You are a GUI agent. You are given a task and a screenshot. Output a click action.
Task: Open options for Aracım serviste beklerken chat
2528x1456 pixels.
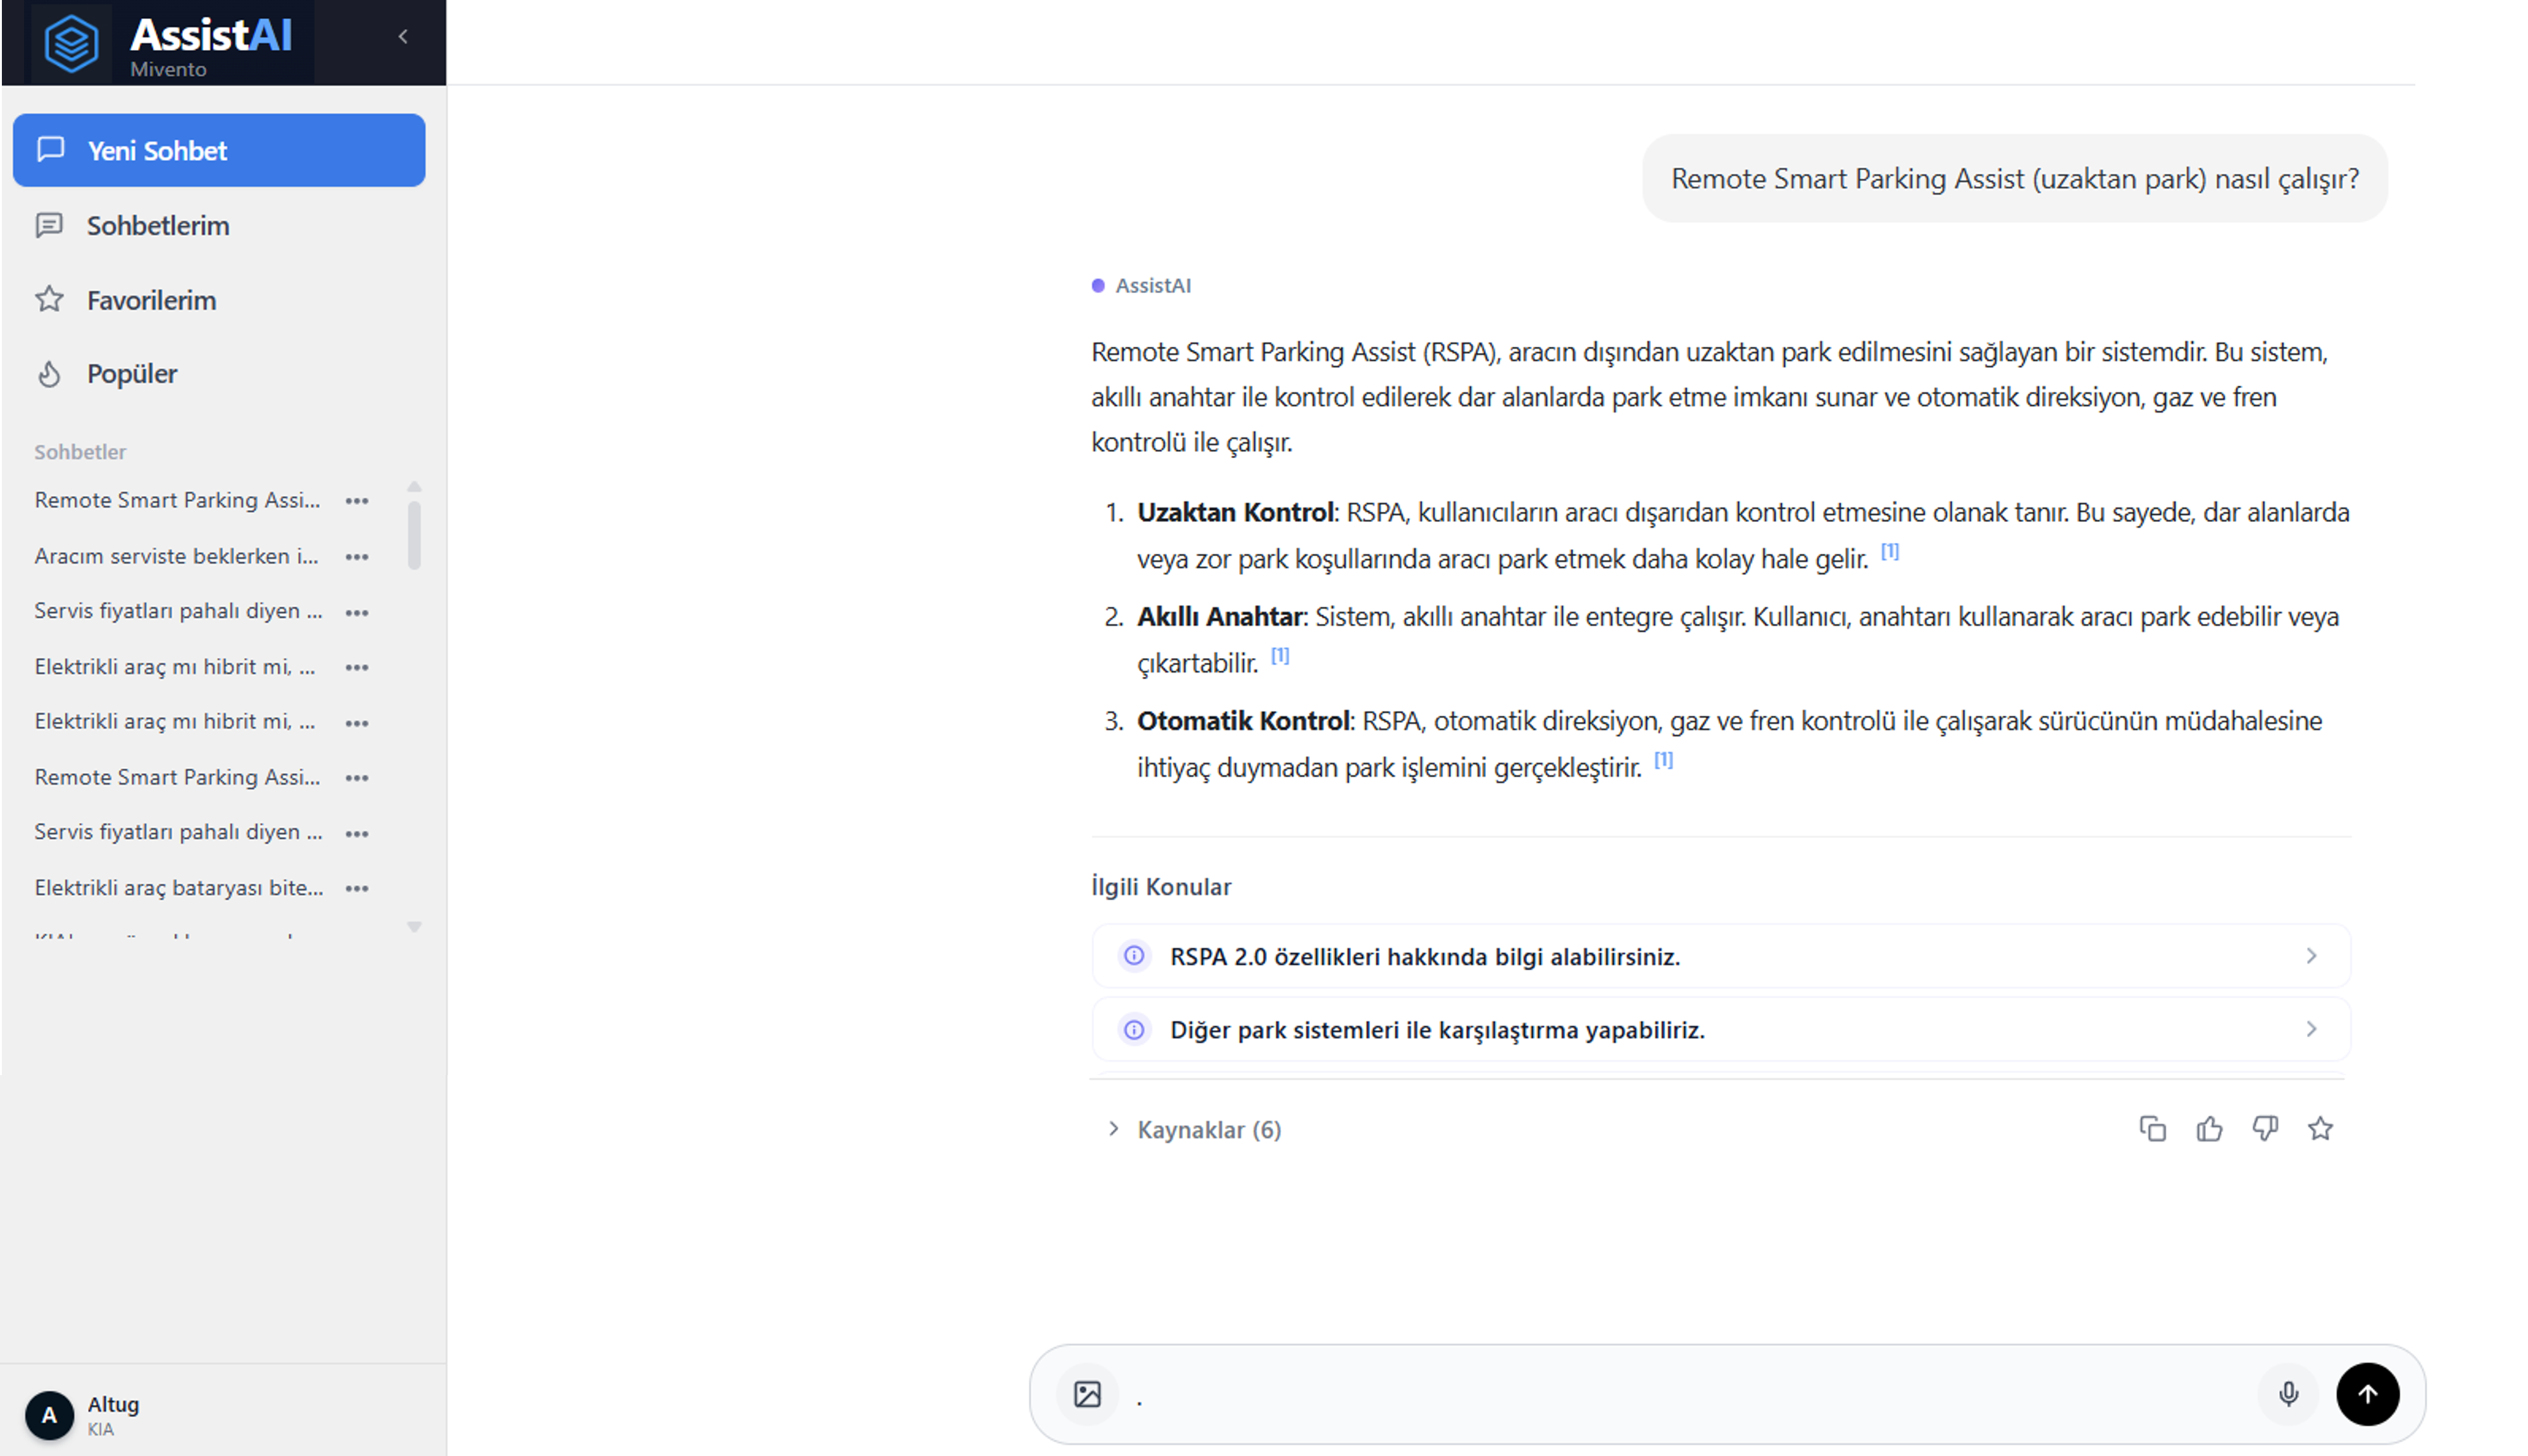click(x=357, y=557)
